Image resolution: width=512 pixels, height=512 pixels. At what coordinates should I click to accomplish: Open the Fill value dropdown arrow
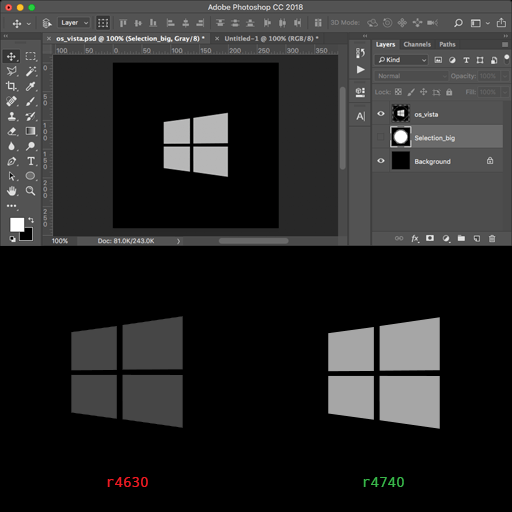click(x=505, y=92)
